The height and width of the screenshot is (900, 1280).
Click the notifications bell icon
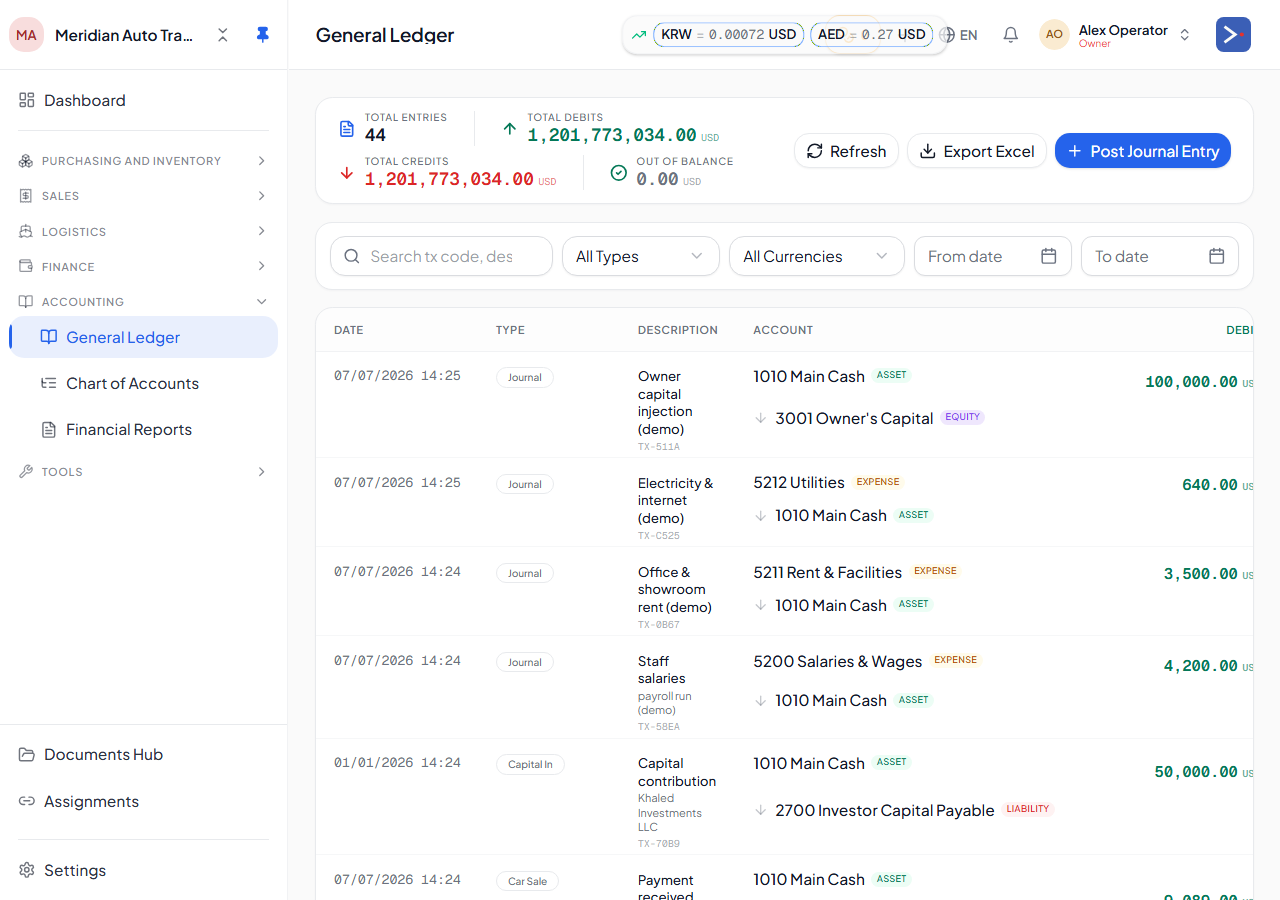click(1011, 35)
